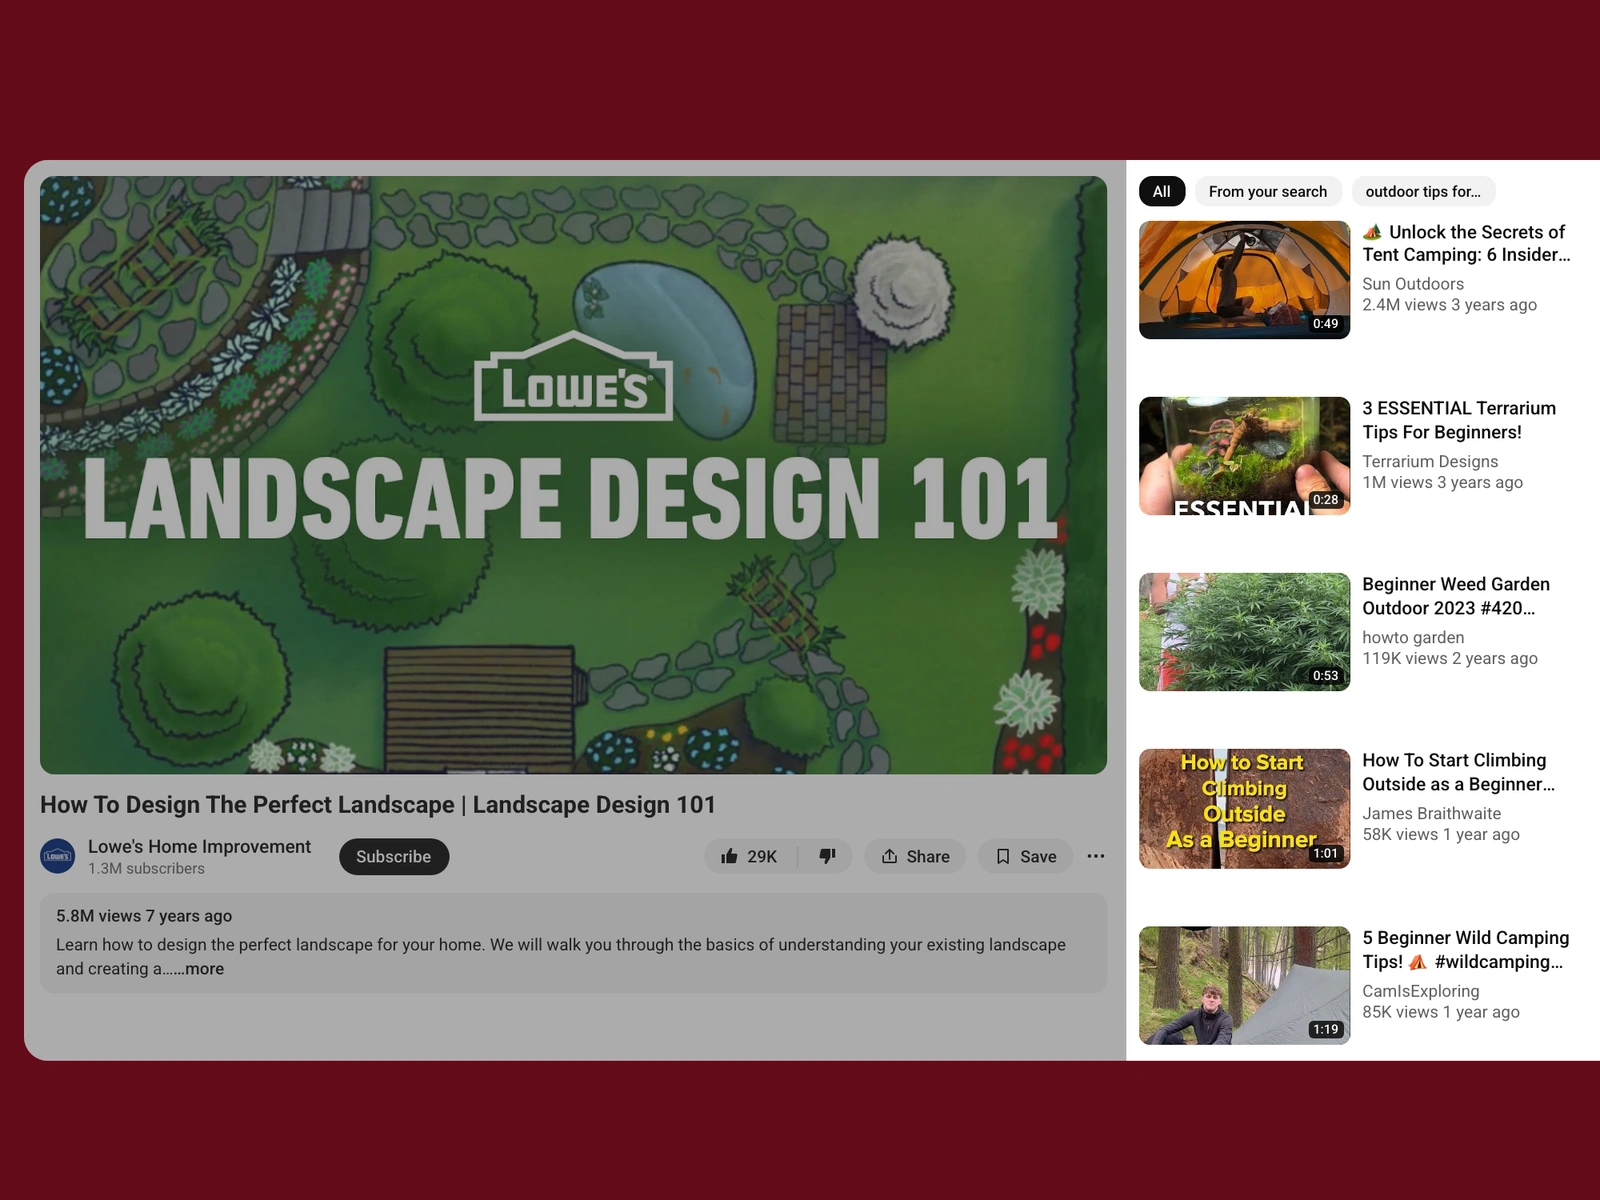Click the 1M views 3 years ago text
The height and width of the screenshot is (1200, 1600).
tap(1442, 482)
